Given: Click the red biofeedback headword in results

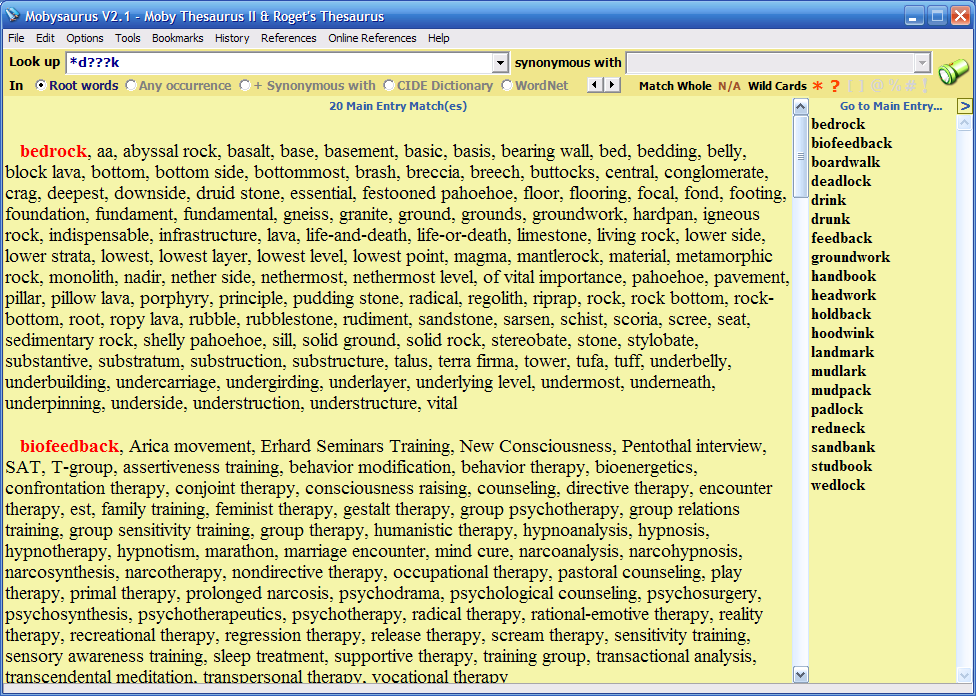Looking at the screenshot, I should pyautogui.click(x=69, y=446).
